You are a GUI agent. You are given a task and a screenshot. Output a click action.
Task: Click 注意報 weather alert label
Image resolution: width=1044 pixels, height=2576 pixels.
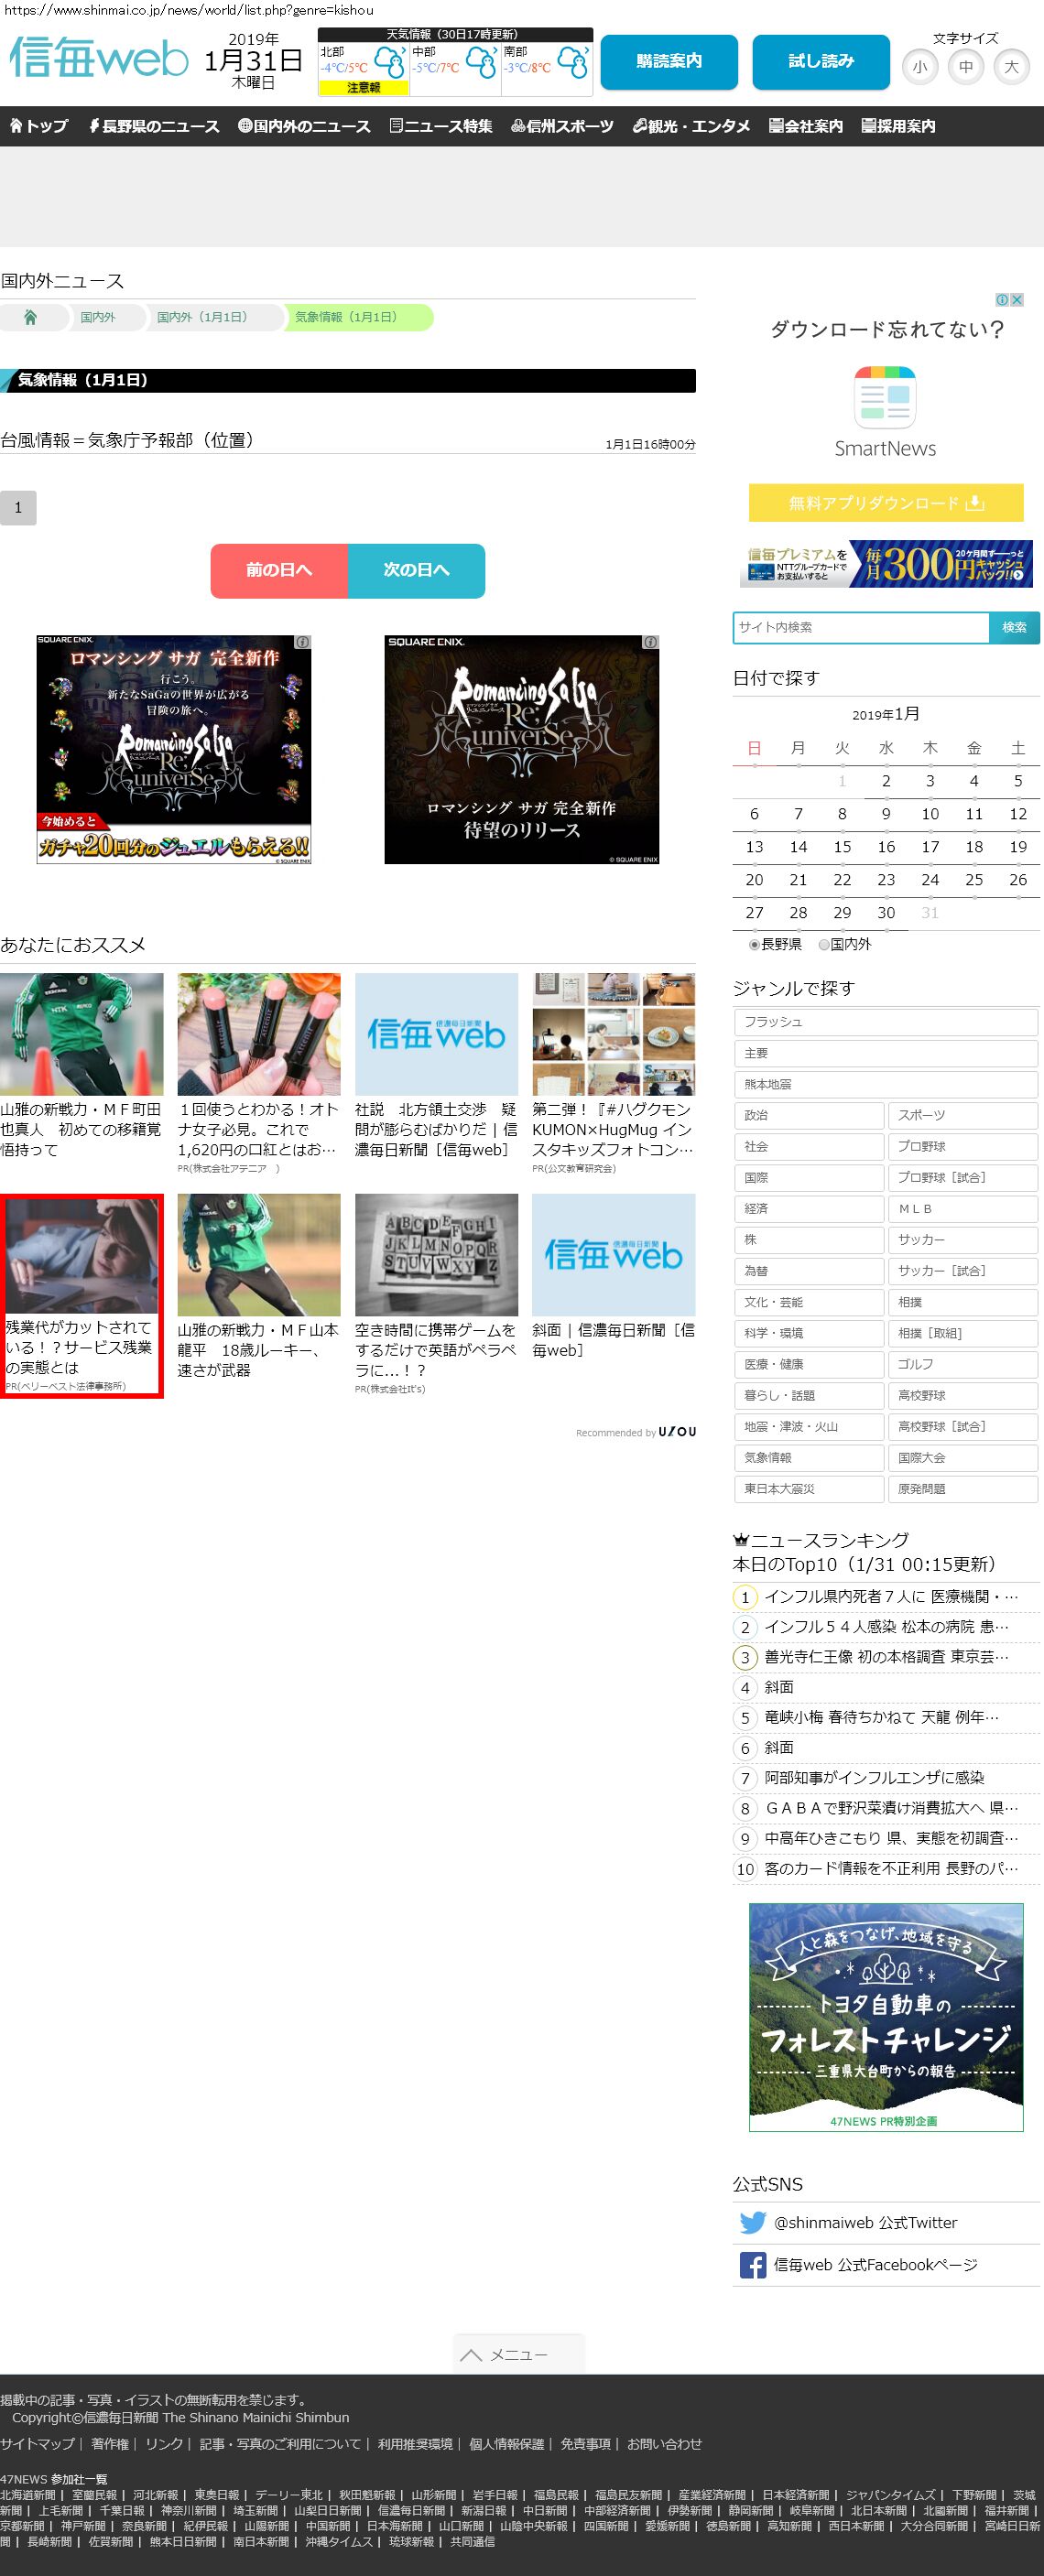(x=363, y=88)
